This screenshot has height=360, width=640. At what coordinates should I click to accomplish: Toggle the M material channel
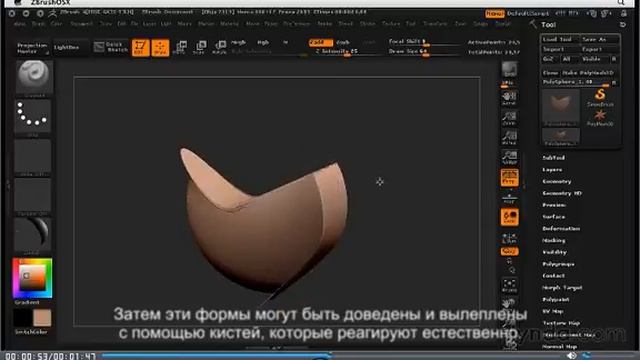click(x=285, y=42)
